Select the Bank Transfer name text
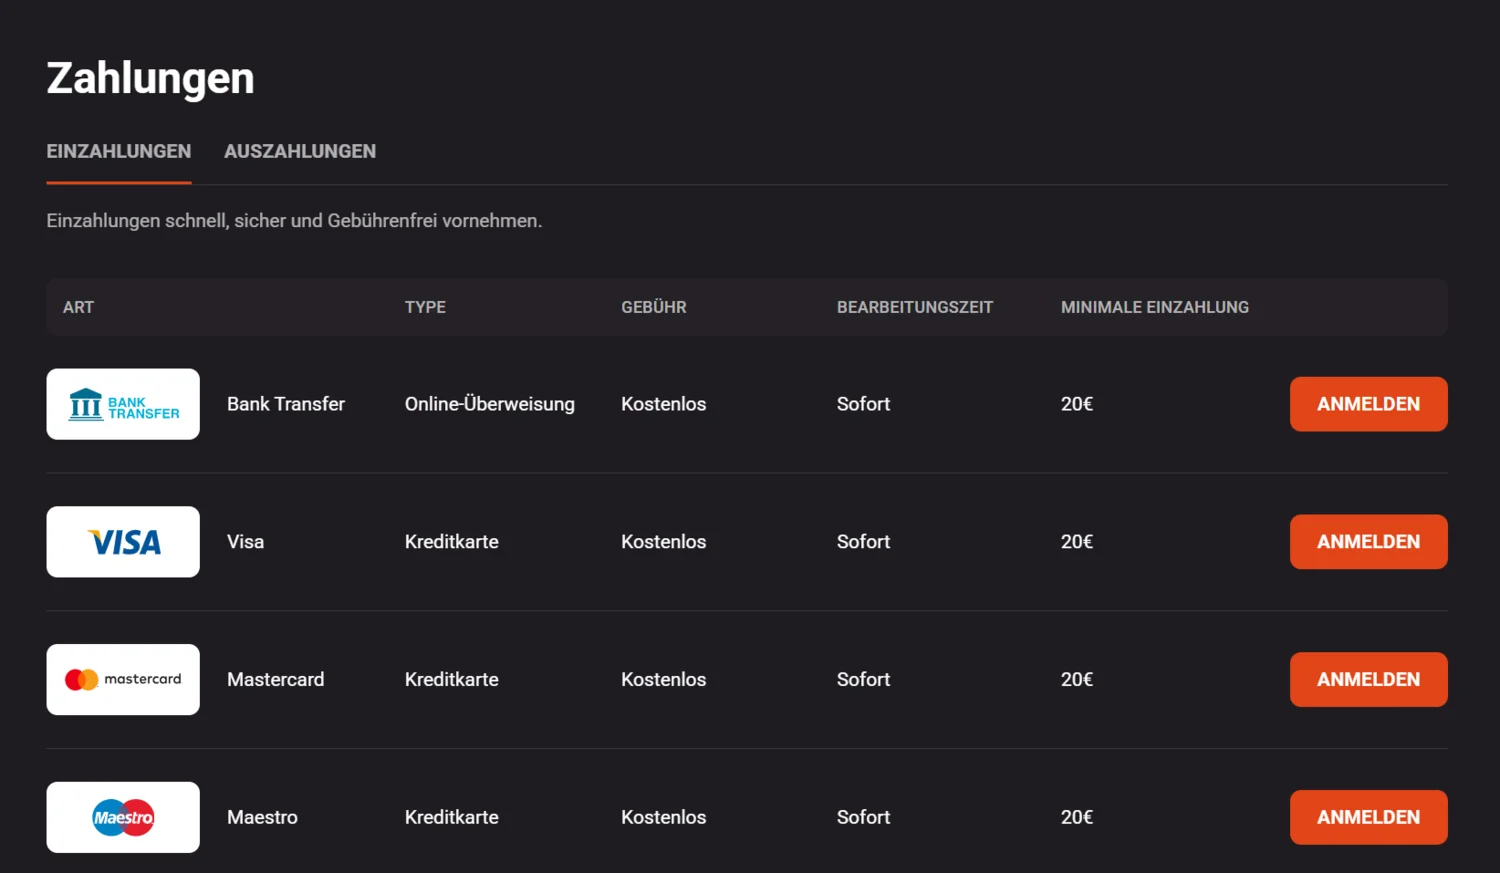Viewport: 1500px width, 873px height. coord(286,404)
